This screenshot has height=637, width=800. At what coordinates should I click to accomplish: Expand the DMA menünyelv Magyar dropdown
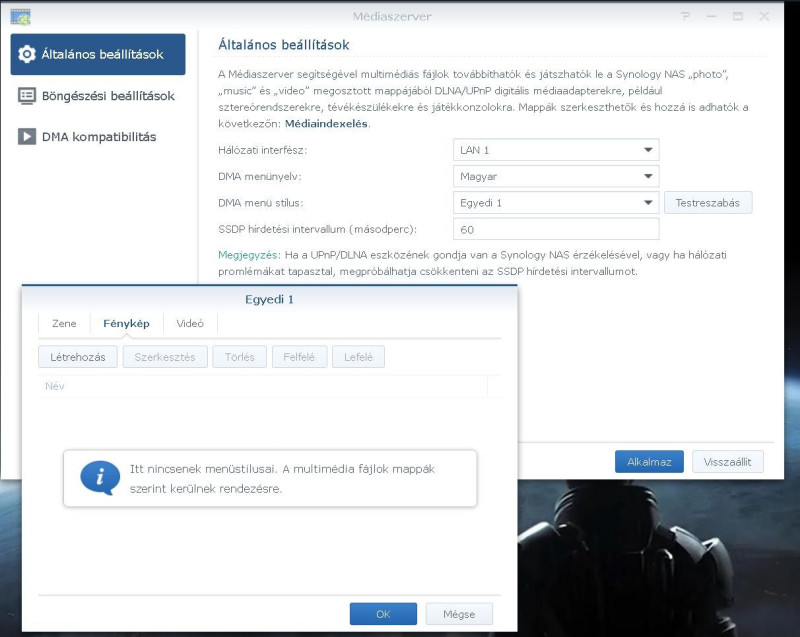[556, 176]
